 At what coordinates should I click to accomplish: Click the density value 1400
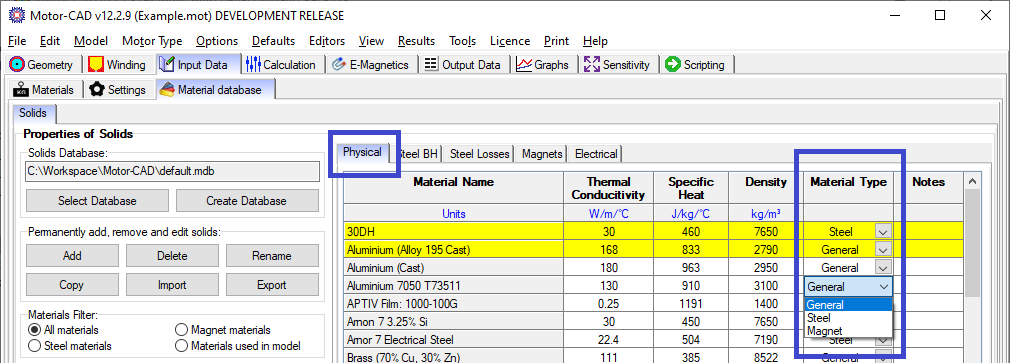[766, 303]
